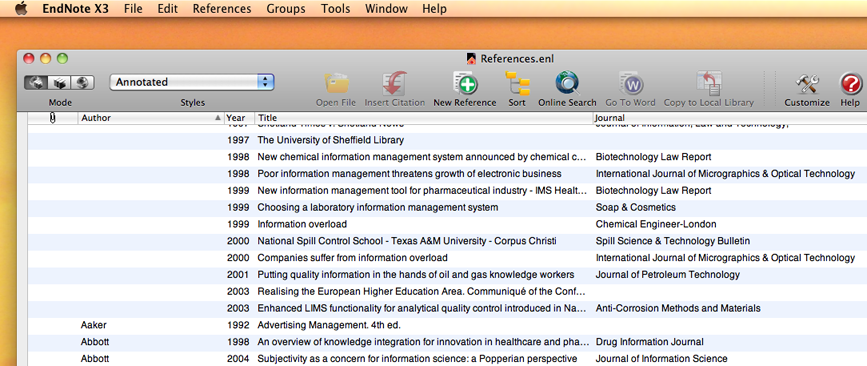The height and width of the screenshot is (366, 867).
Task: Click Copy to Local Library icon
Action: click(708, 83)
